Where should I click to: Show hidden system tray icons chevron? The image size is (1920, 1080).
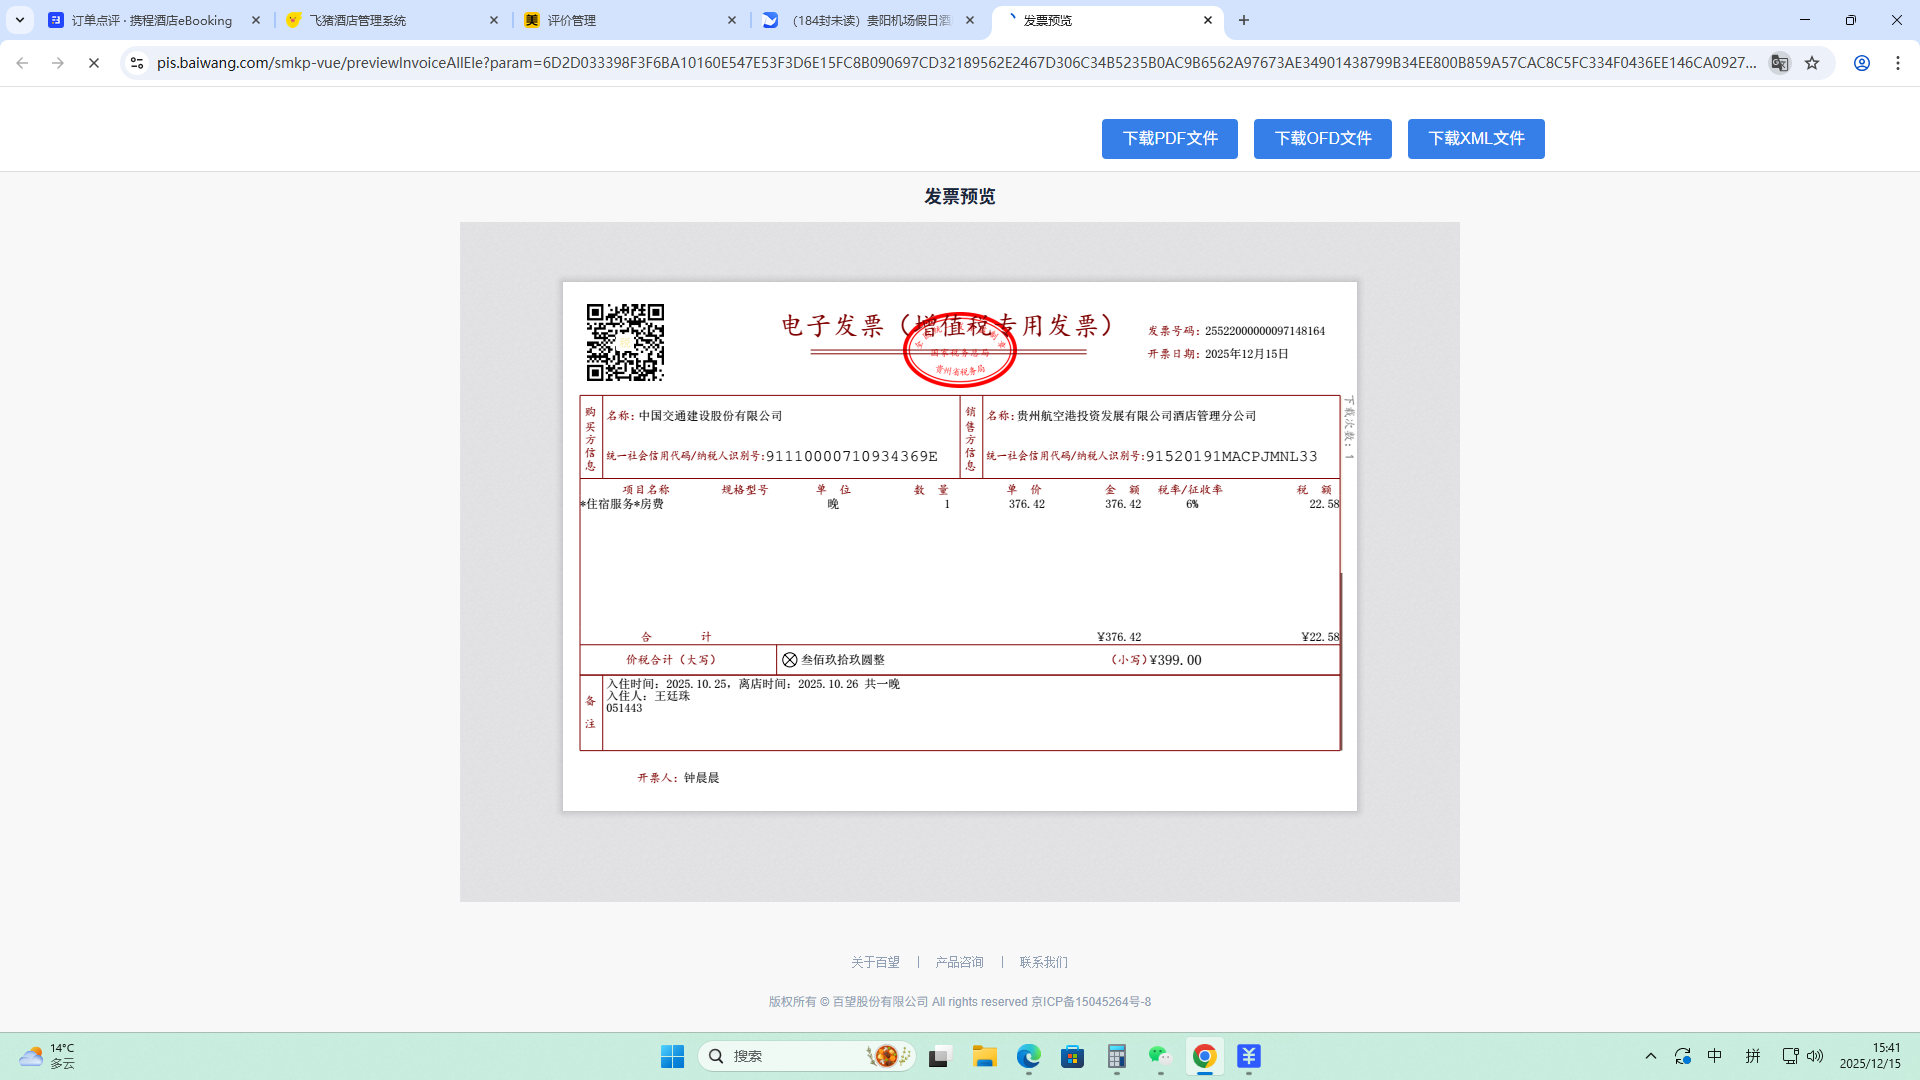tap(1650, 1056)
